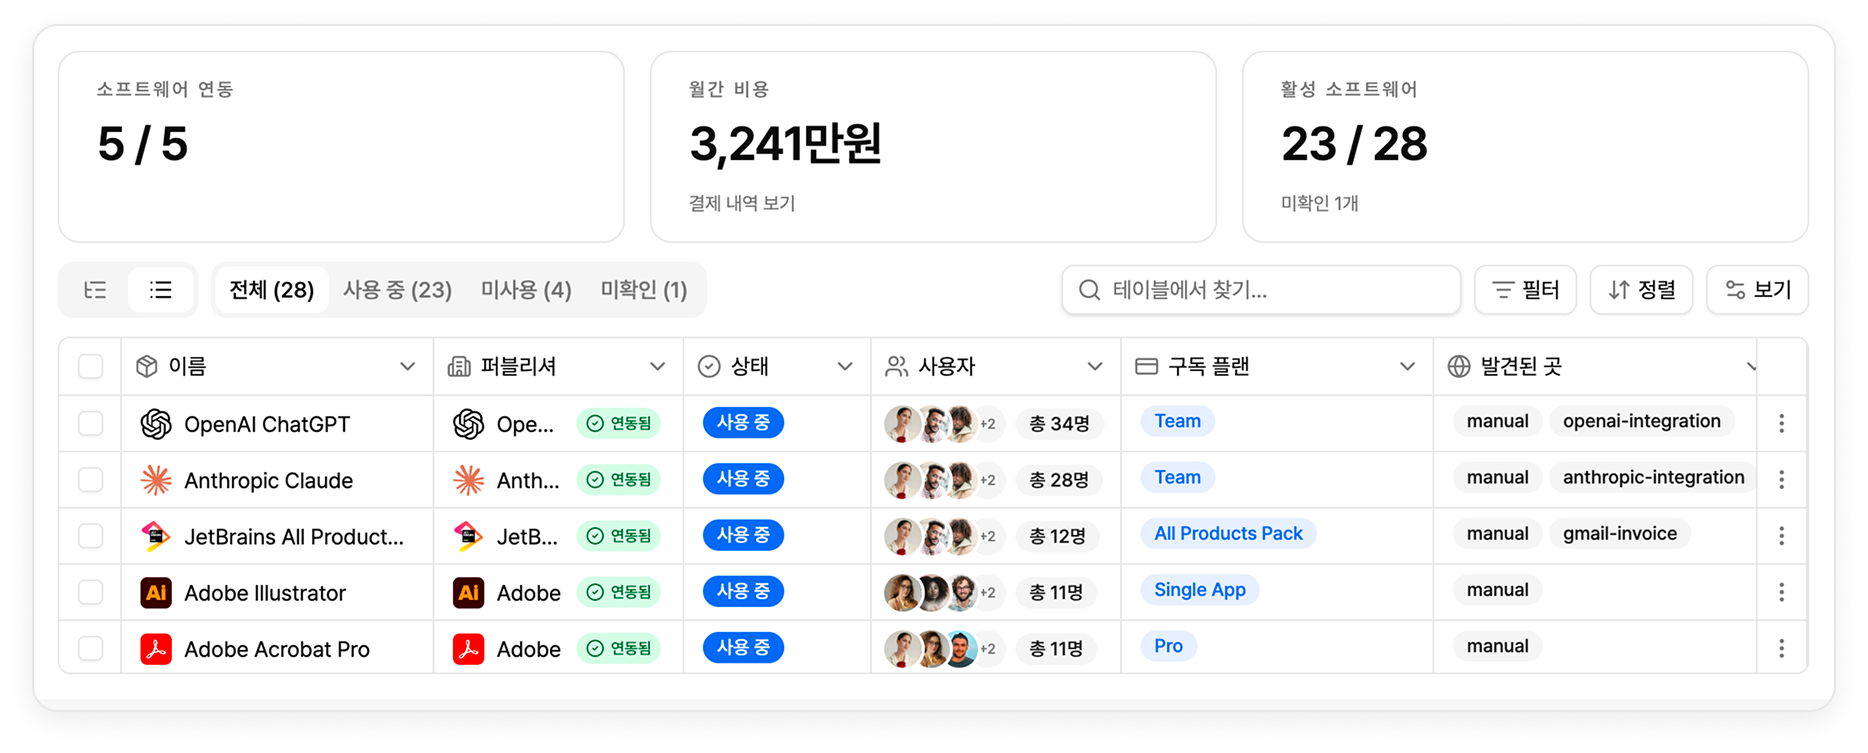This screenshot has width=1868, height=753.
Task: Click 연동됨 badge in Anthropic row
Action: [619, 480]
